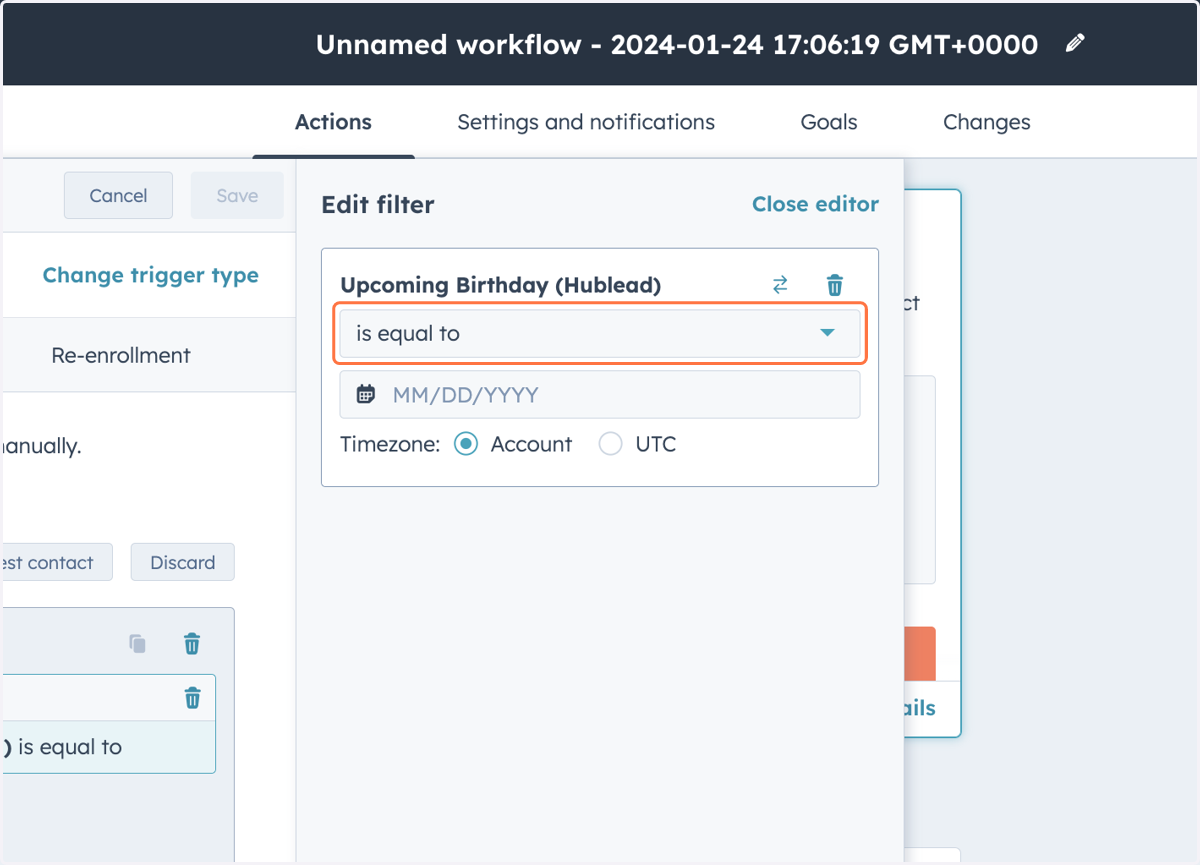This screenshot has width=1200, height=865.
Task: Switch to the Actions tab
Action: (x=333, y=122)
